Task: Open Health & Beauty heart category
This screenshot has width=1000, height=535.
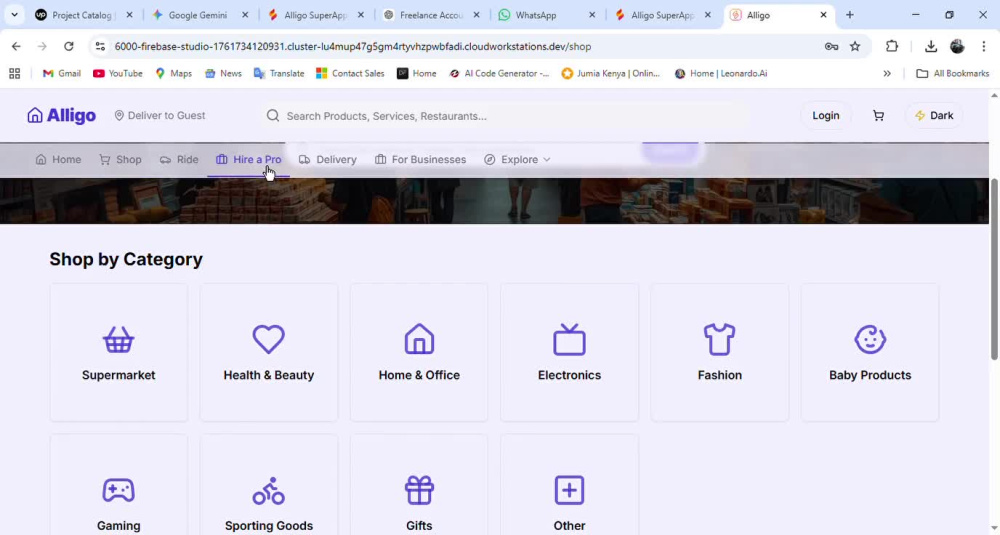Action: [268, 353]
